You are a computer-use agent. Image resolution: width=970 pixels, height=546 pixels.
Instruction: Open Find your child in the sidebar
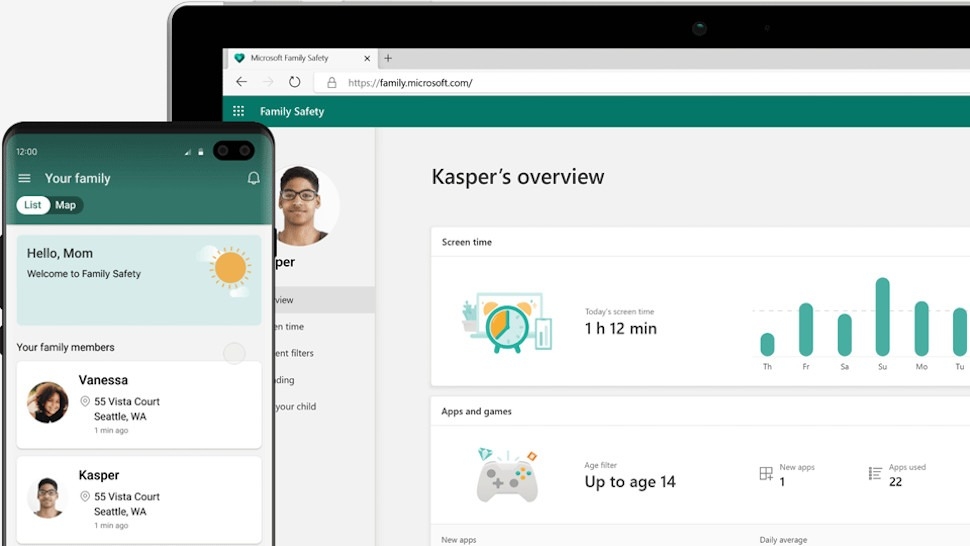(325, 406)
